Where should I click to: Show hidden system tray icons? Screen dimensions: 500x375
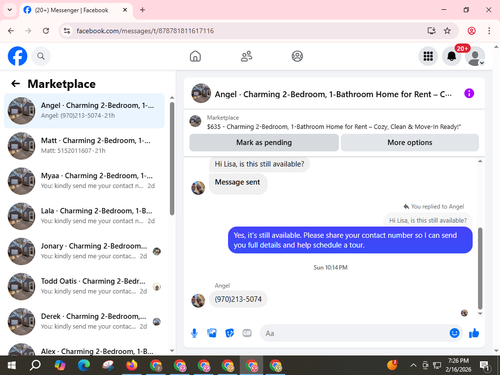click(x=413, y=365)
